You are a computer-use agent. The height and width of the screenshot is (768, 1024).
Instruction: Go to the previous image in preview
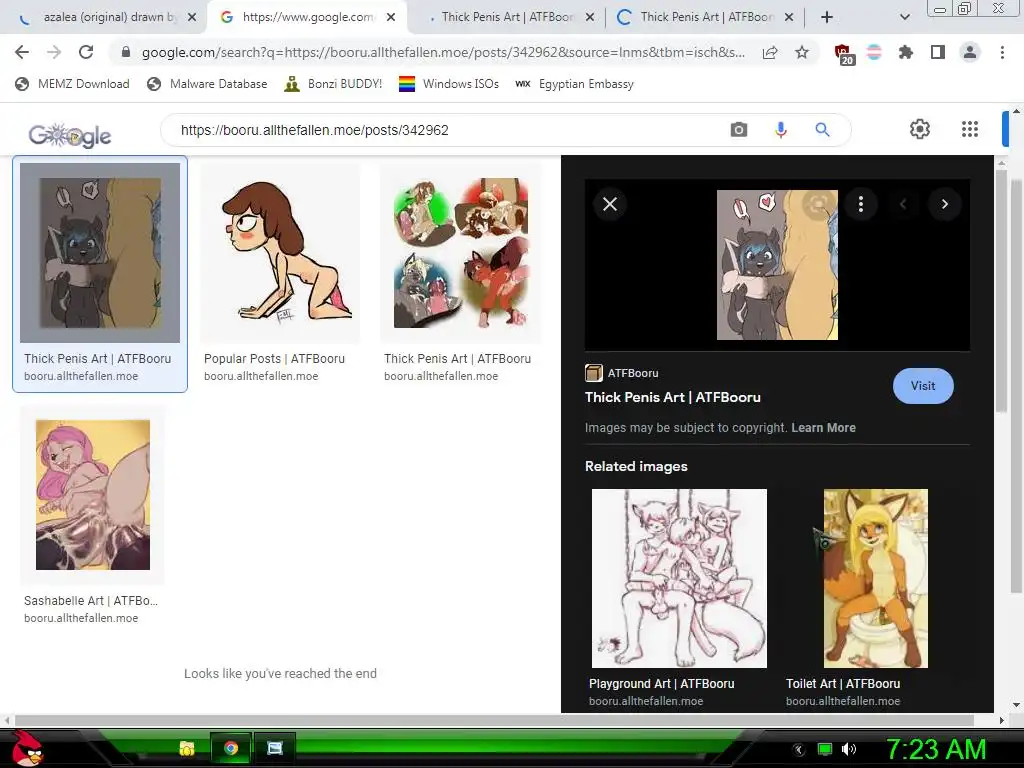click(903, 204)
